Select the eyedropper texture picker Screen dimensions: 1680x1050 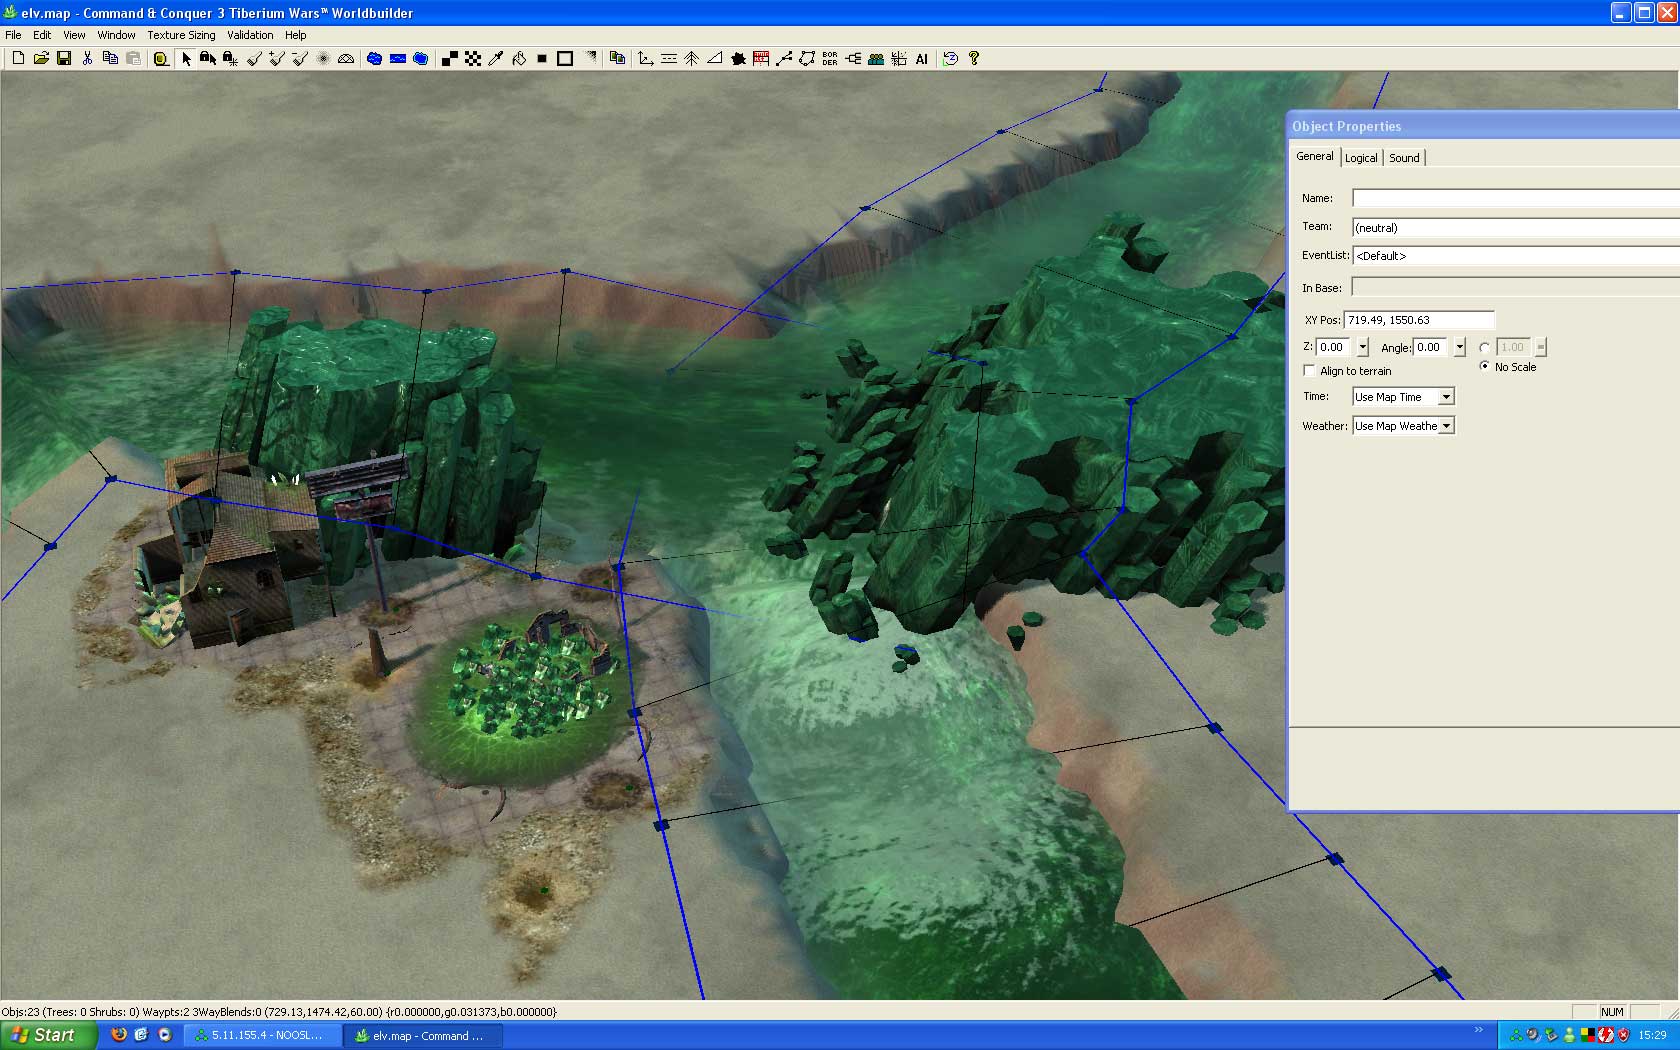tap(495, 59)
